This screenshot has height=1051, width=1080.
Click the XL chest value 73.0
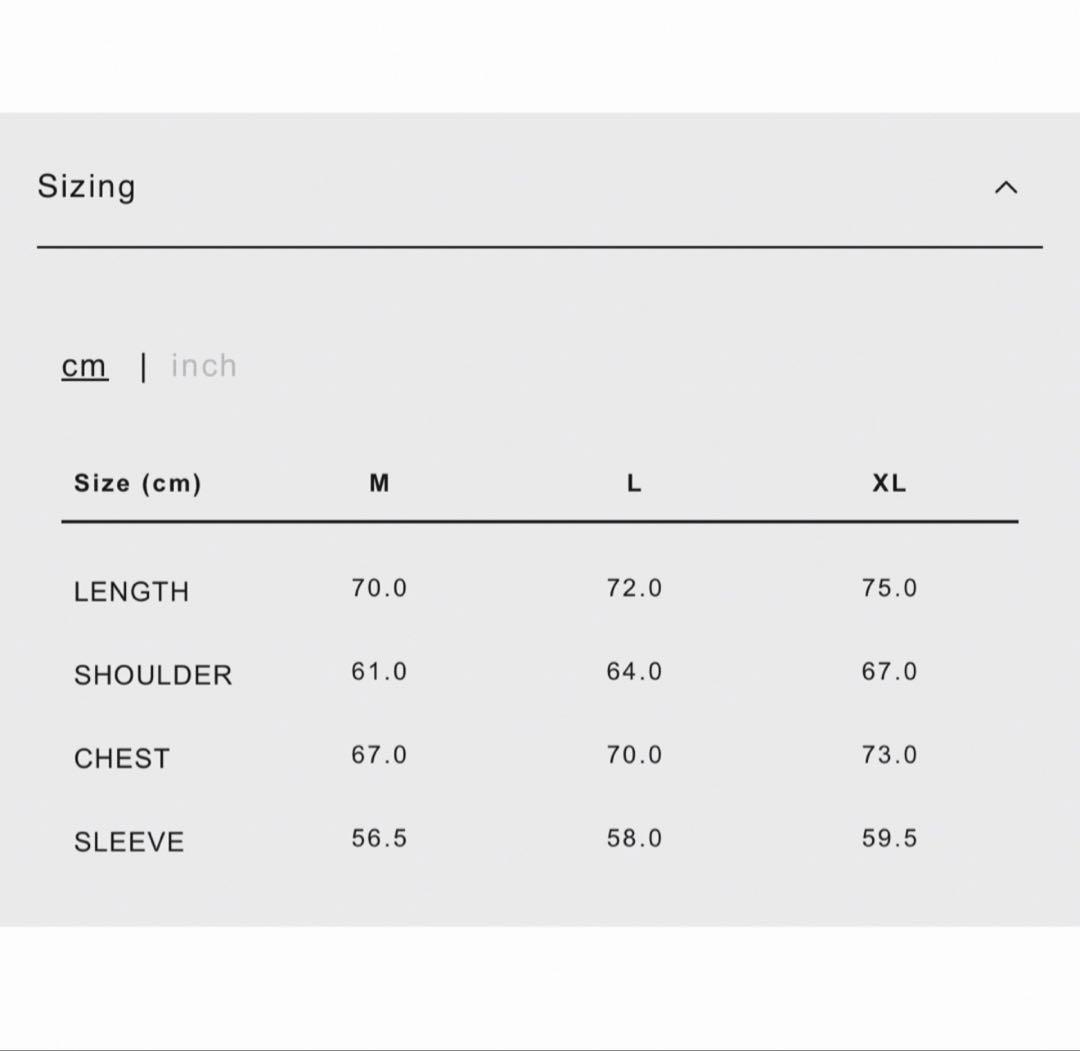point(889,755)
